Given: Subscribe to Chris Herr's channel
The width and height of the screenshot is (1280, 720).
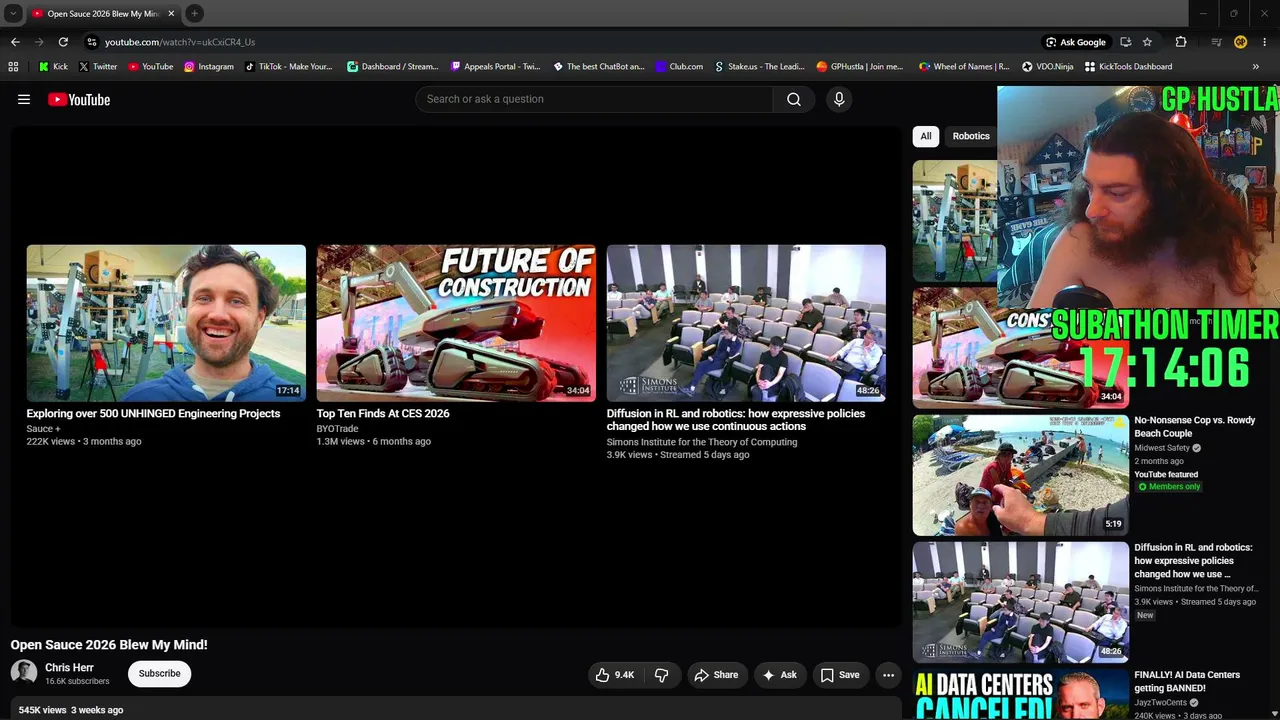Looking at the screenshot, I should [x=159, y=674].
